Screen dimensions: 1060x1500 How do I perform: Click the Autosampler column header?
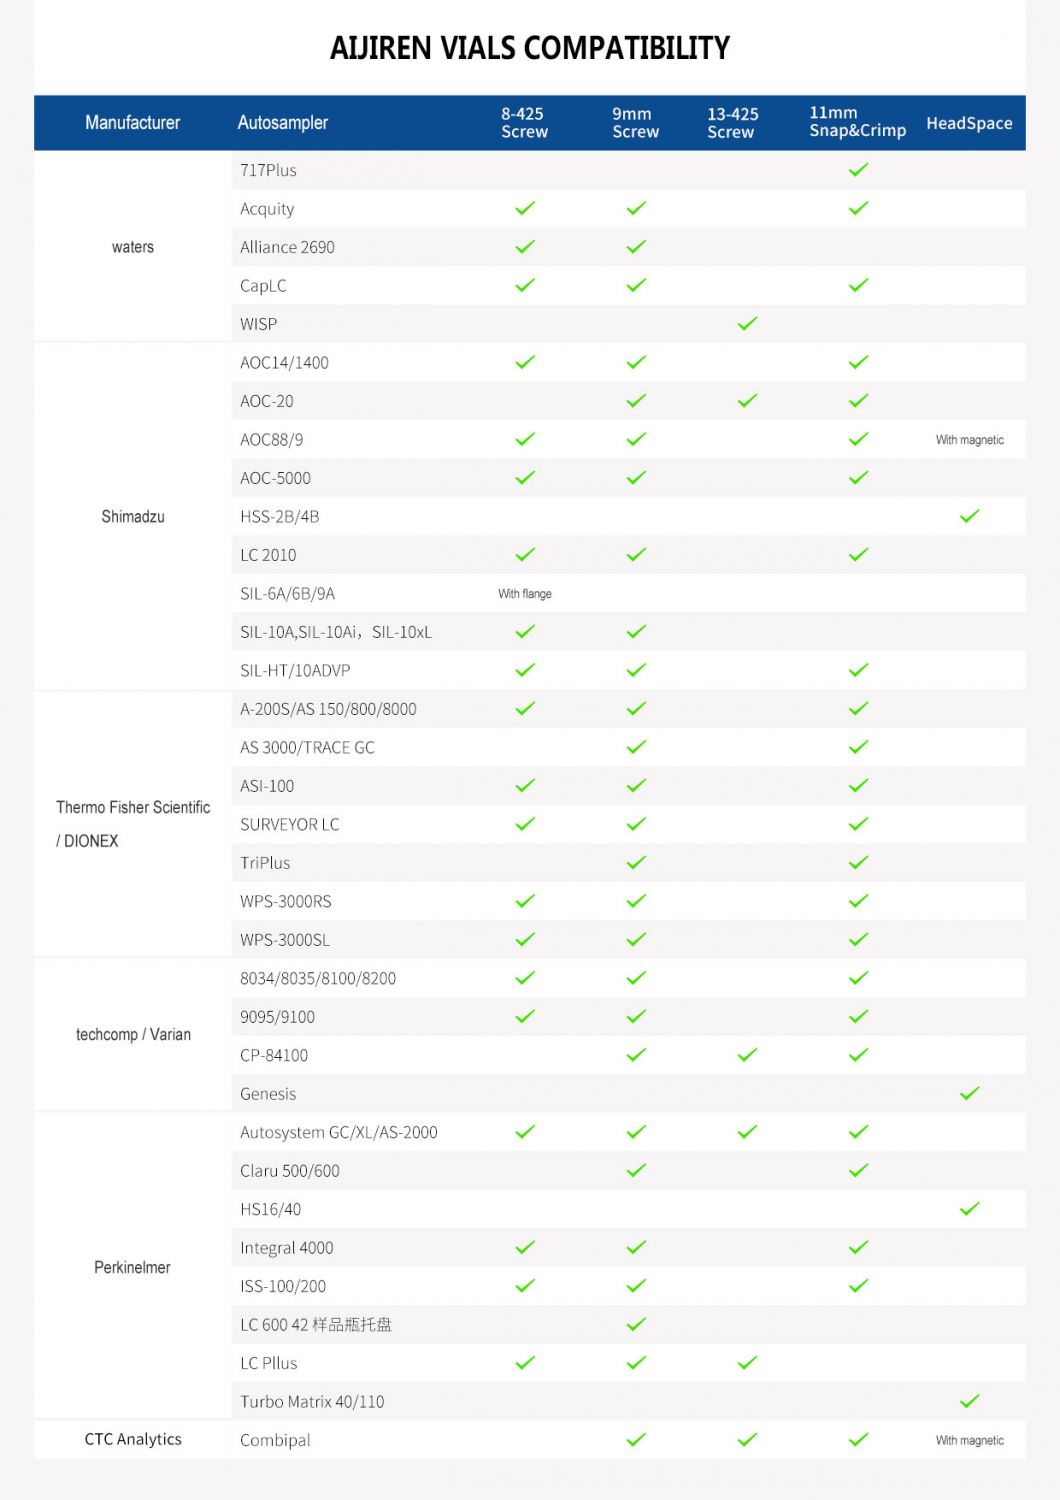click(283, 123)
